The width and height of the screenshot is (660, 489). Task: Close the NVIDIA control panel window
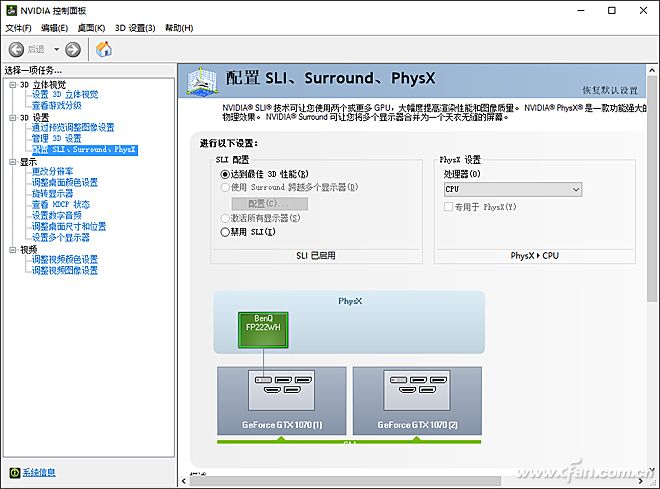[x=644, y=11]
